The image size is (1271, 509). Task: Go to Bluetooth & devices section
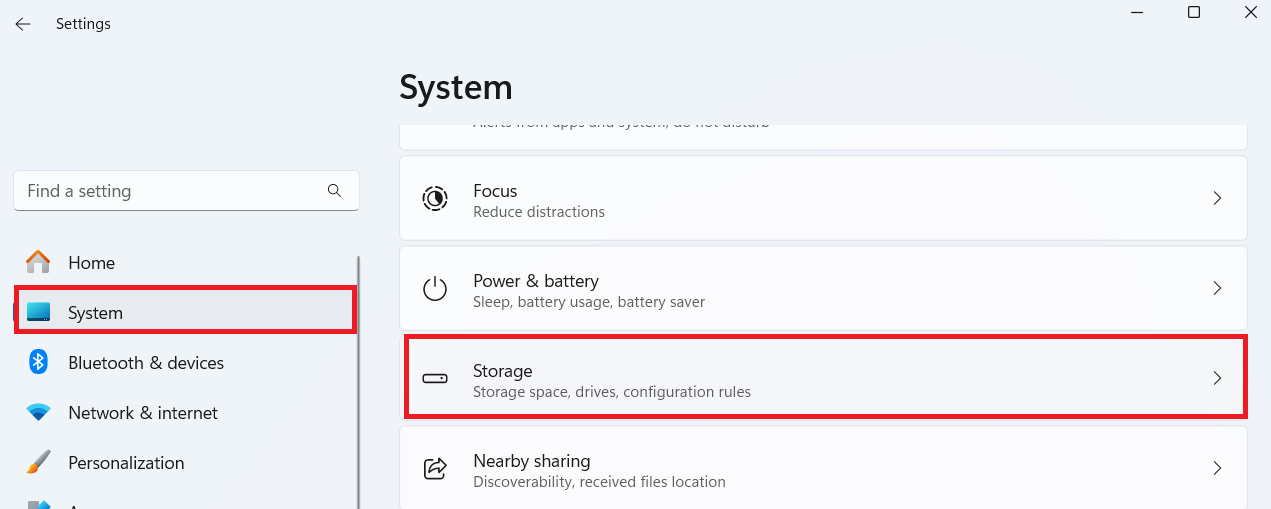(146, 363)
